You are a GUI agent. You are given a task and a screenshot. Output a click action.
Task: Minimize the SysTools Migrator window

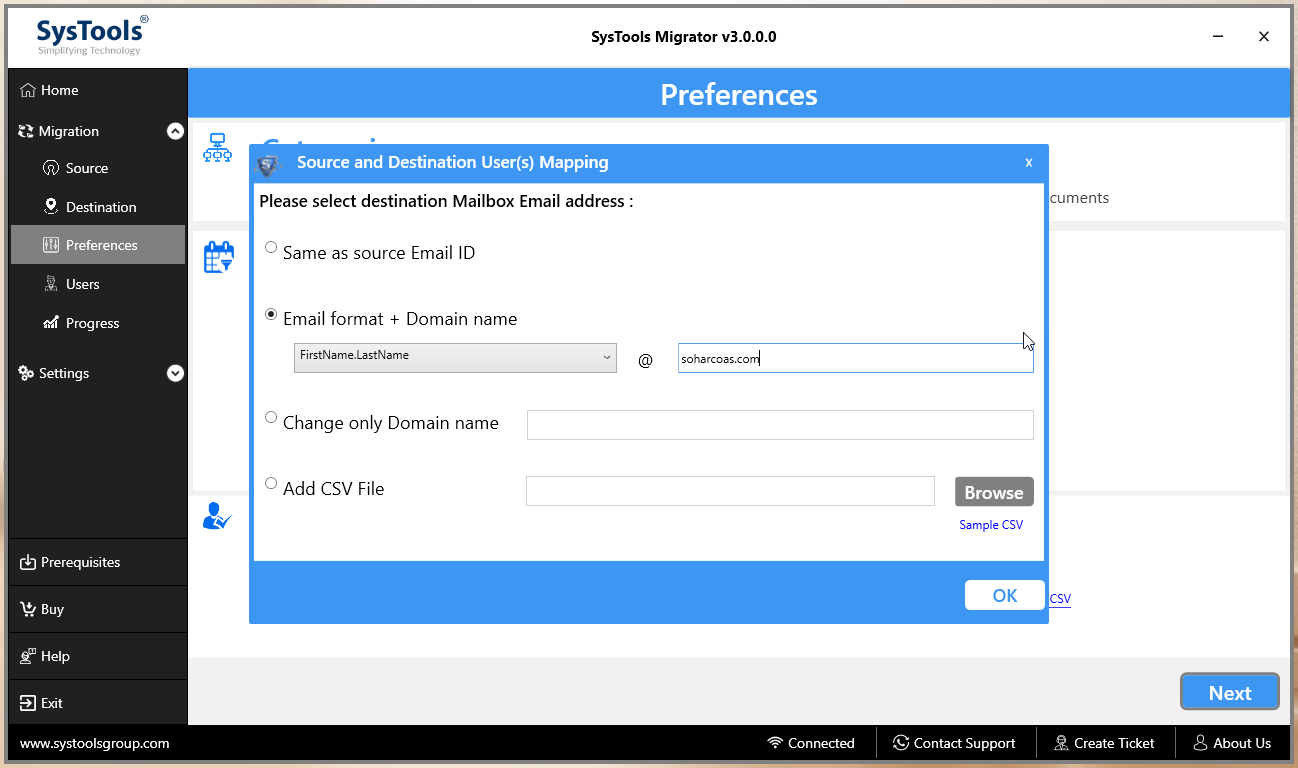[1218, 36]
